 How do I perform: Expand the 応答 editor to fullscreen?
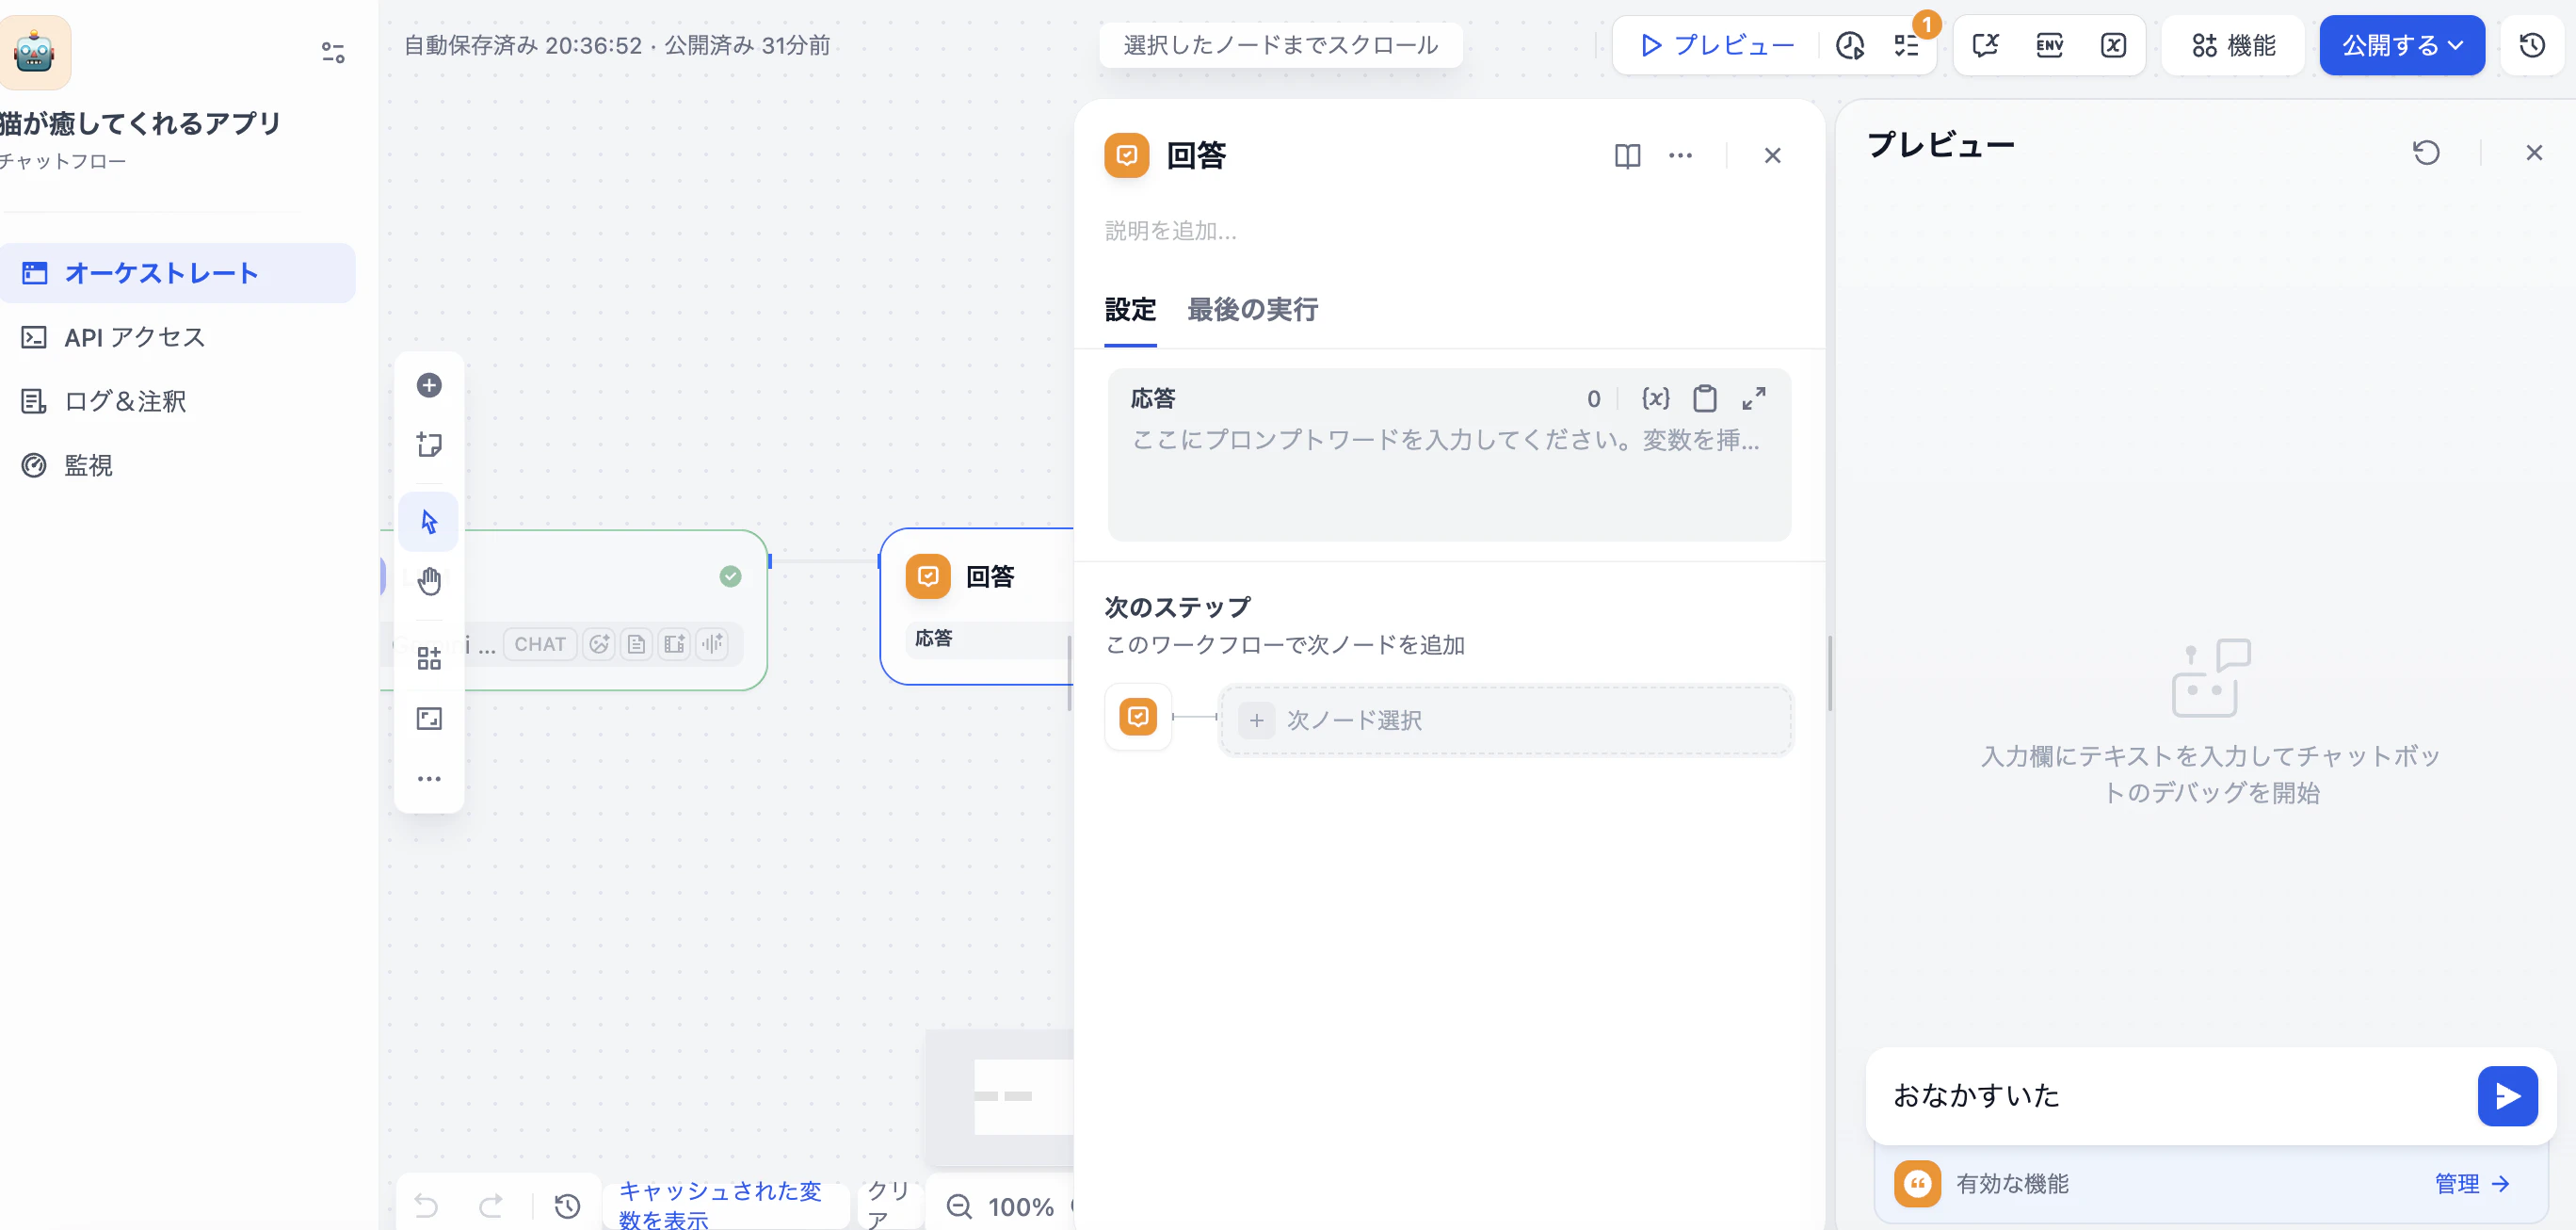tap(1753, 398)
